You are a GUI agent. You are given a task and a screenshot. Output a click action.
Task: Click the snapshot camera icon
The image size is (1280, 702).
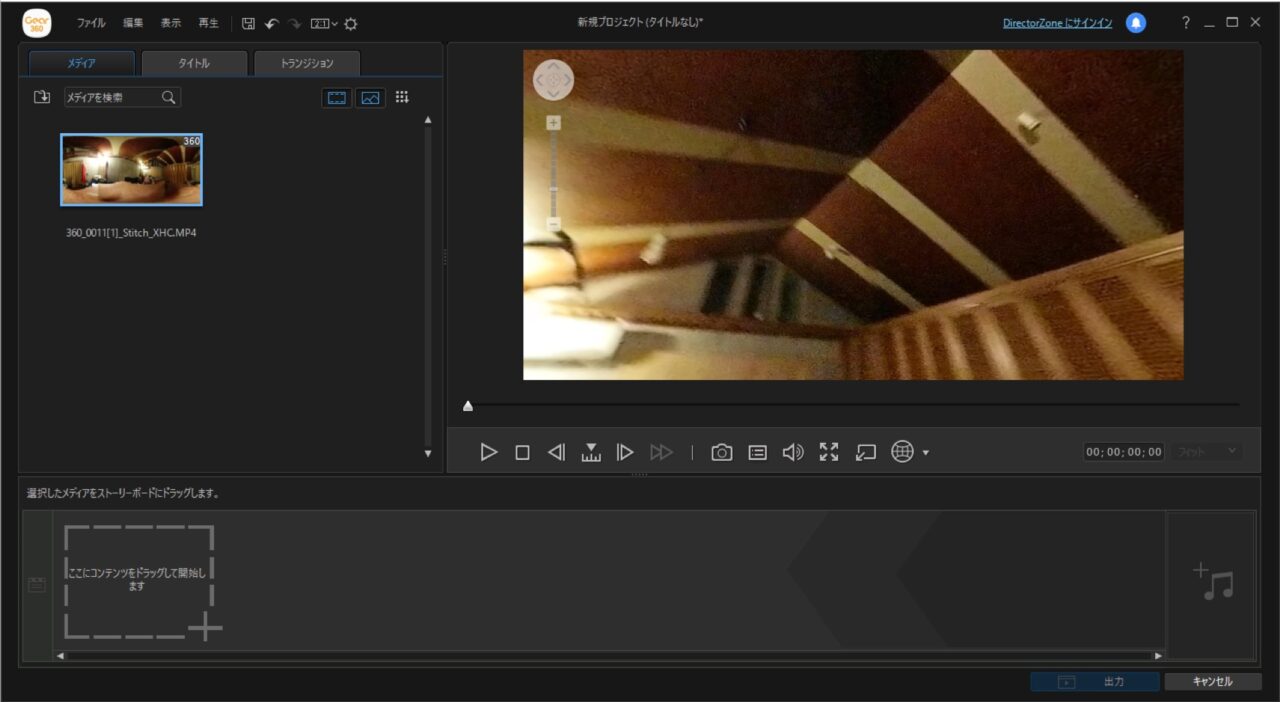click(721, 452)
